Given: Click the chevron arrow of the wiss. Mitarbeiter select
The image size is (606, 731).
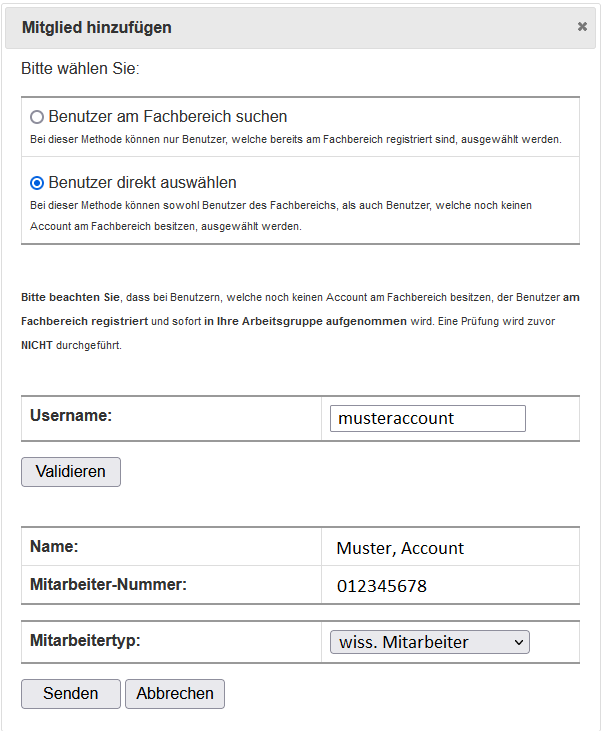Looking at the screenshot, I should 519,643.
